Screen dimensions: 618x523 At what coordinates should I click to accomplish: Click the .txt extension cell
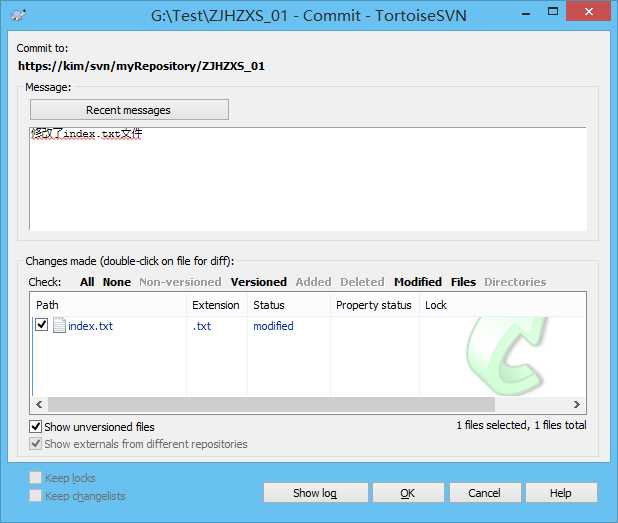point(202,326)
